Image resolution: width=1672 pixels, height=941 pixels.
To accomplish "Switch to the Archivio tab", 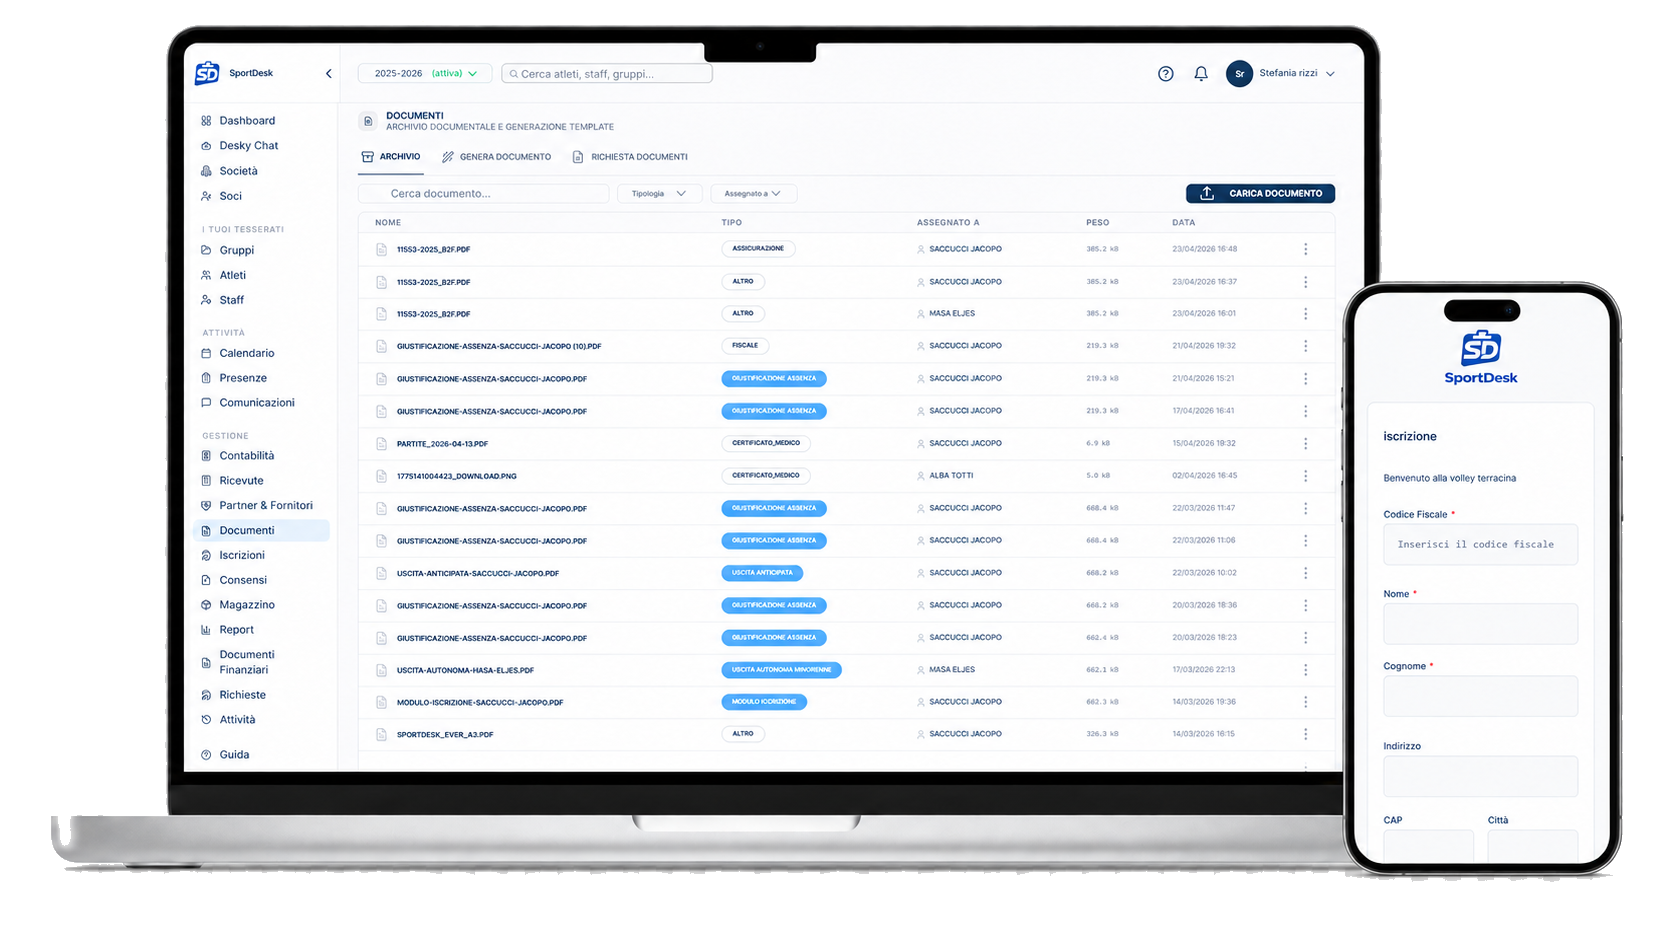I will 391,157.
